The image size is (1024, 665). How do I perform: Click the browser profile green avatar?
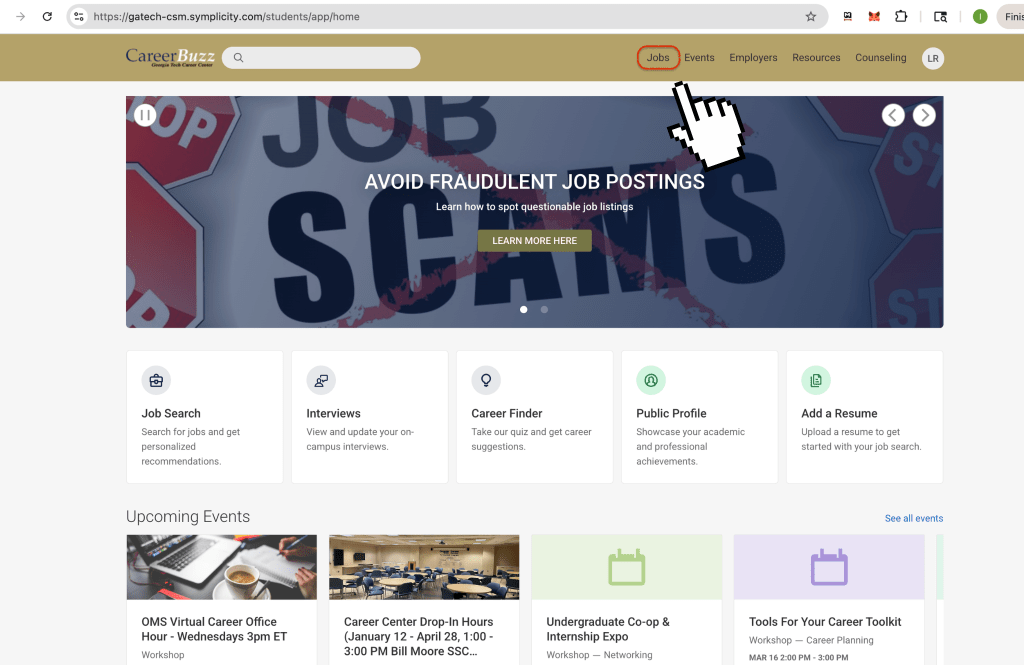pyautogui.click(x=980, y=16)
